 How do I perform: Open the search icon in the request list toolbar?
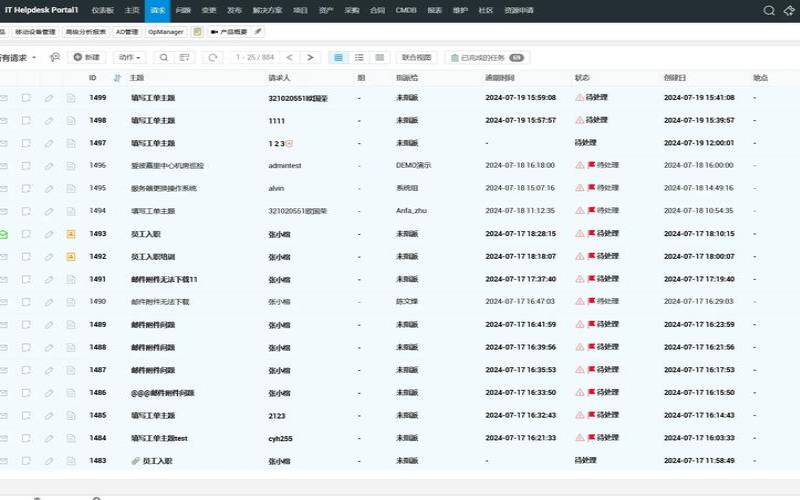tap(163, 58)
